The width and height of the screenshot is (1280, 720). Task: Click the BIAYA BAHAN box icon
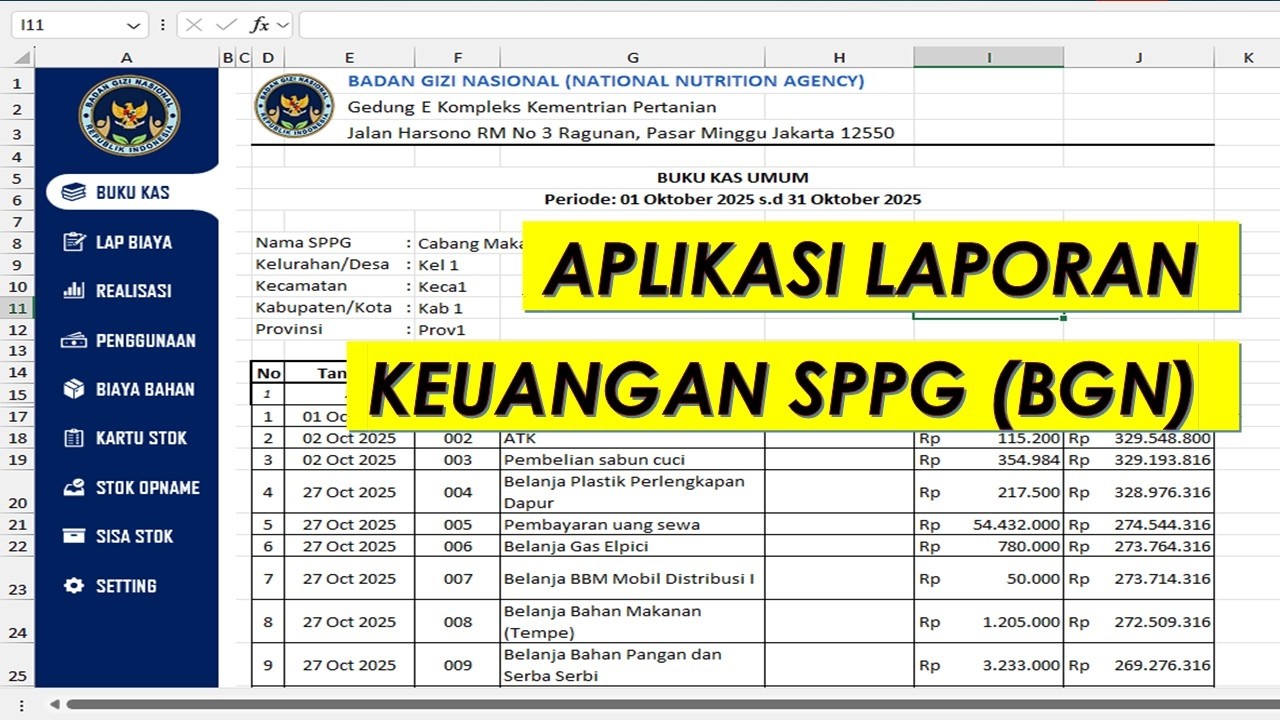point(73,389)
